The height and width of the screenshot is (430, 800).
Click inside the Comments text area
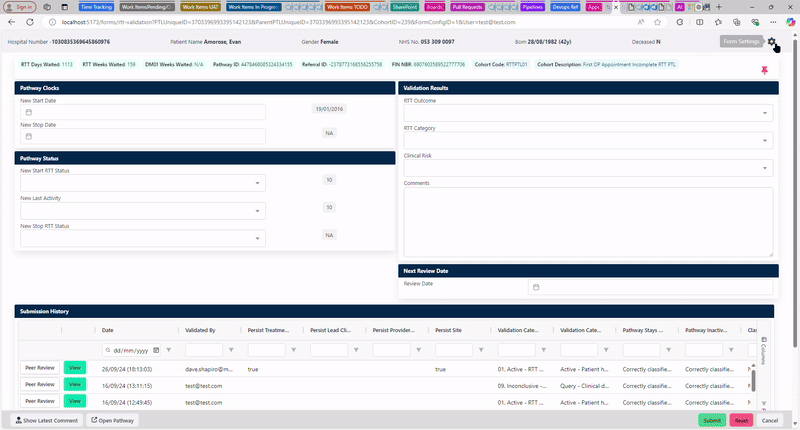tap(587, 220)
